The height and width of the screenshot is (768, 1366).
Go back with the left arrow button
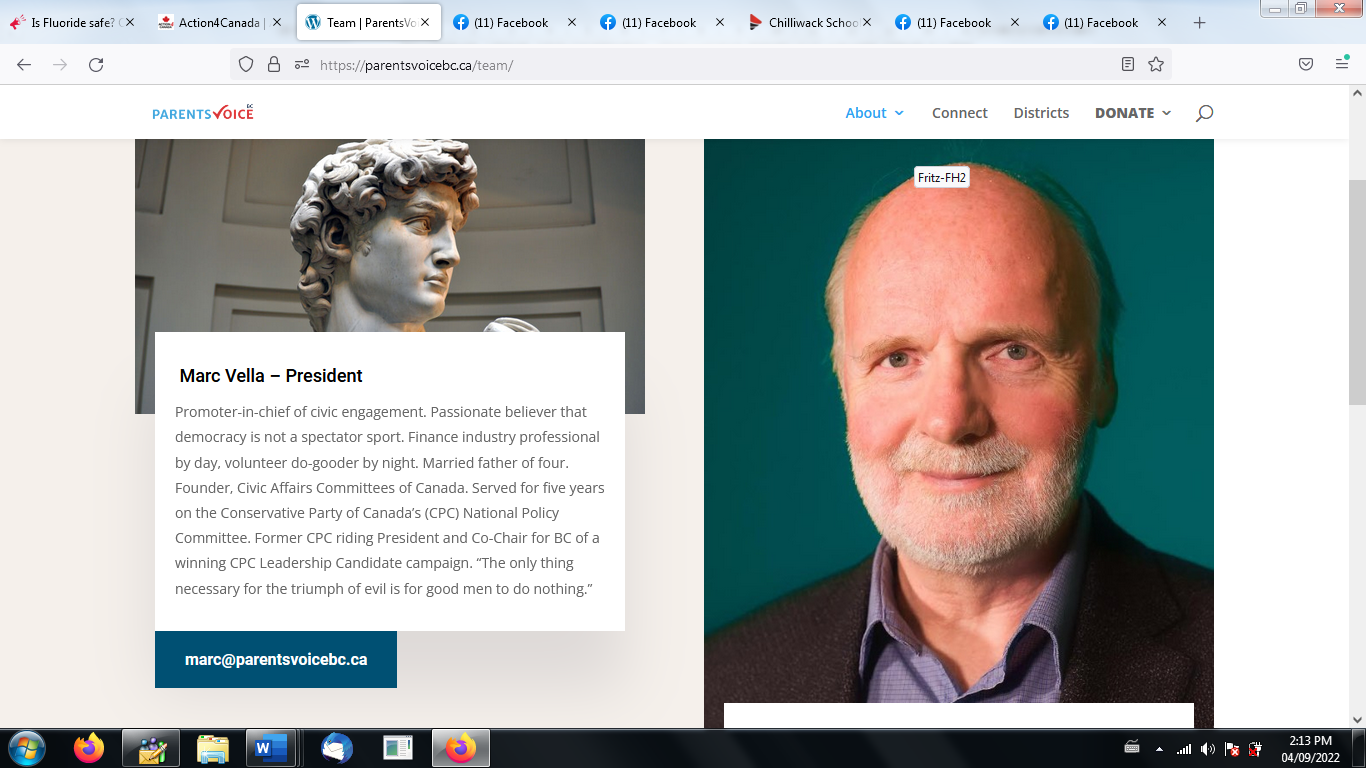pos(24,64)
